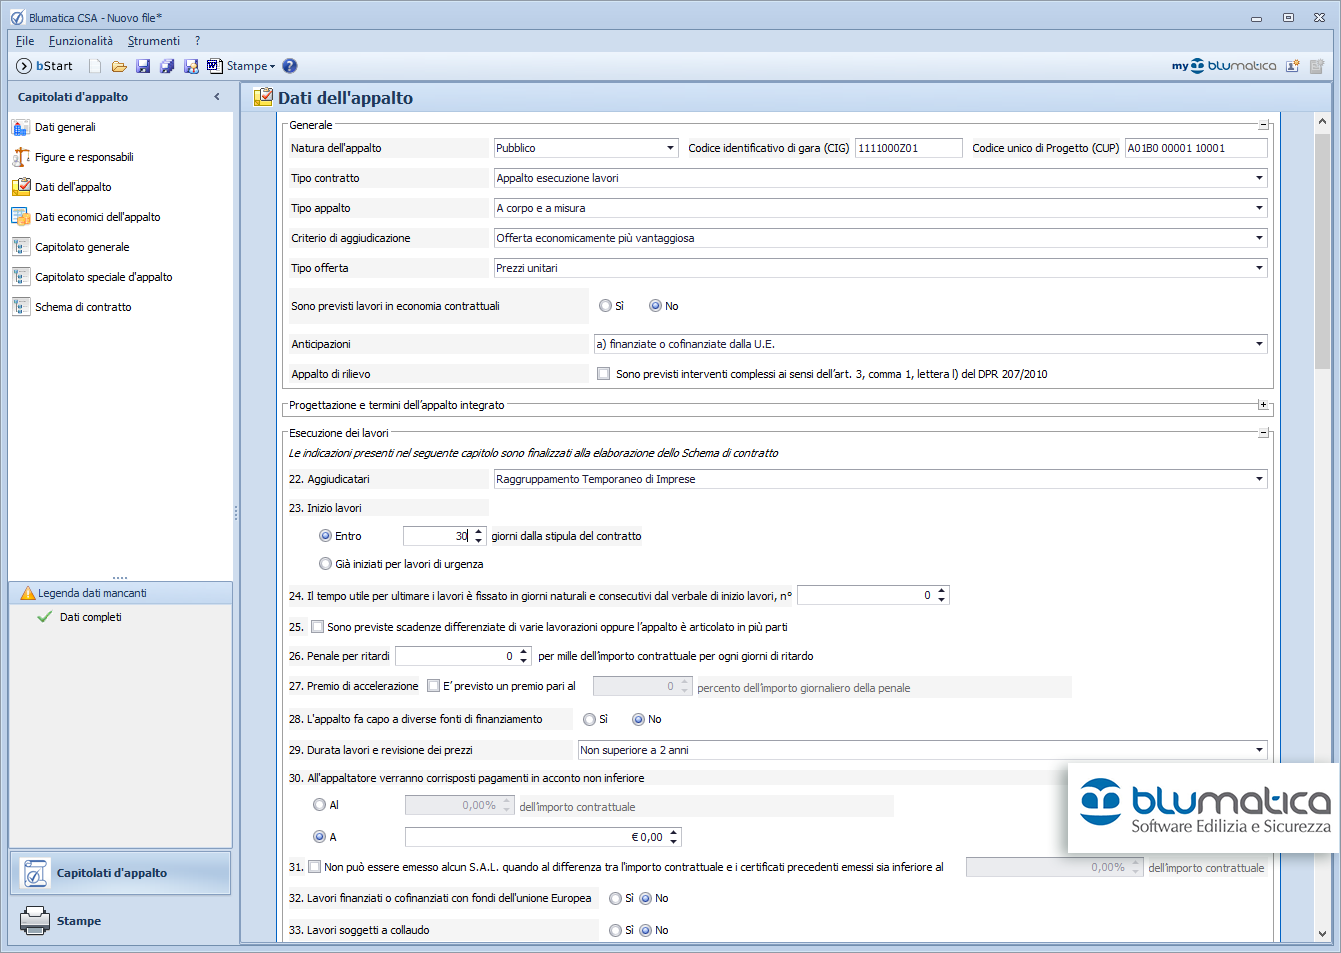The width and height of the screenshot is (1341, 953).
Task: Open the Funzionalità menu
Action: [x=80, y=41]
